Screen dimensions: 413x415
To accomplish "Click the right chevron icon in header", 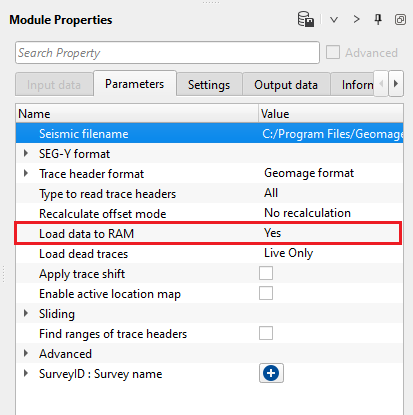I will (356, 19).
